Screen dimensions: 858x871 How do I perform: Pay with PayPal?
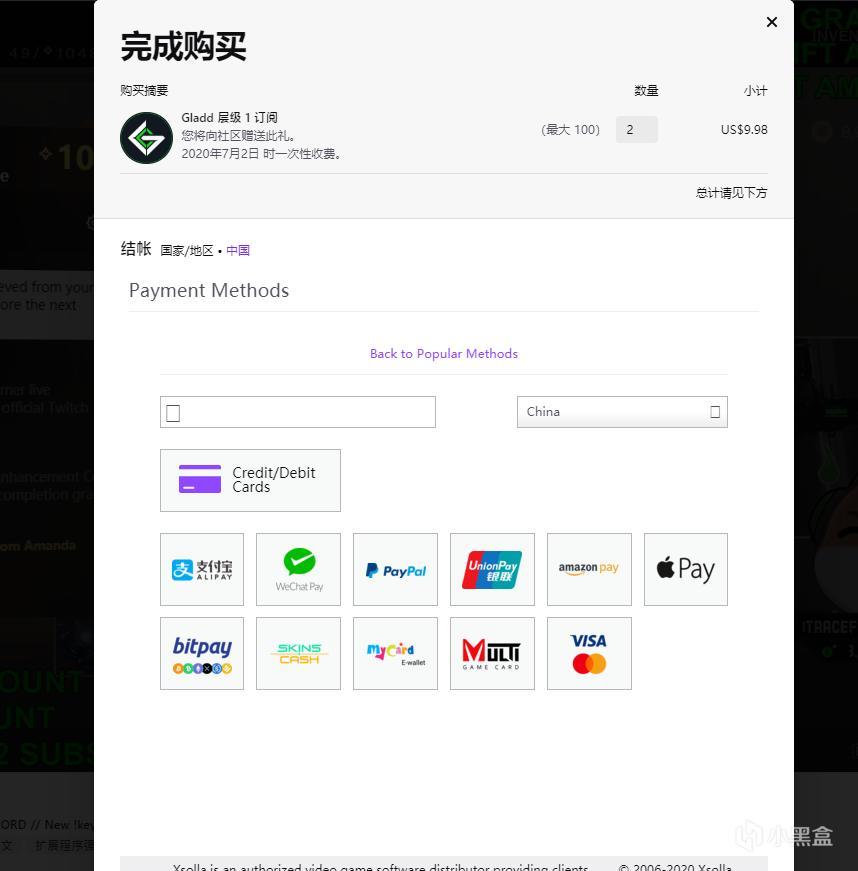pos(395,569)
